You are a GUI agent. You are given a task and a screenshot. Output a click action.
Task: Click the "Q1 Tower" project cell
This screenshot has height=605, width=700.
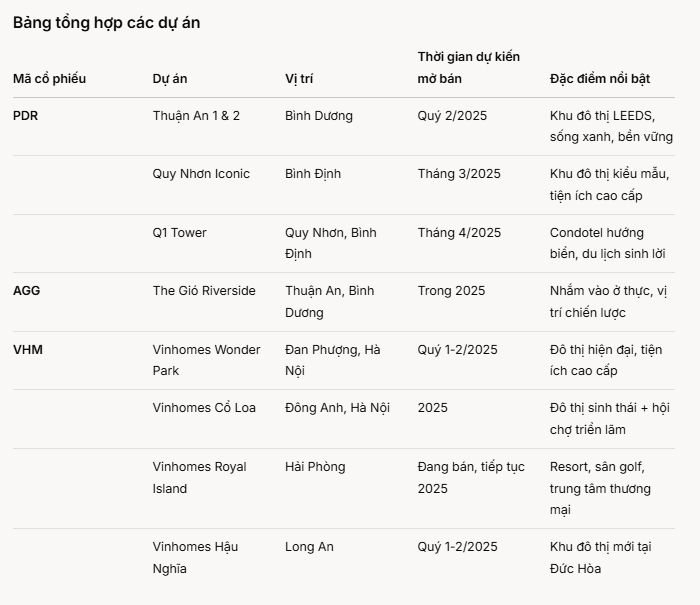[x=179, y=233]
